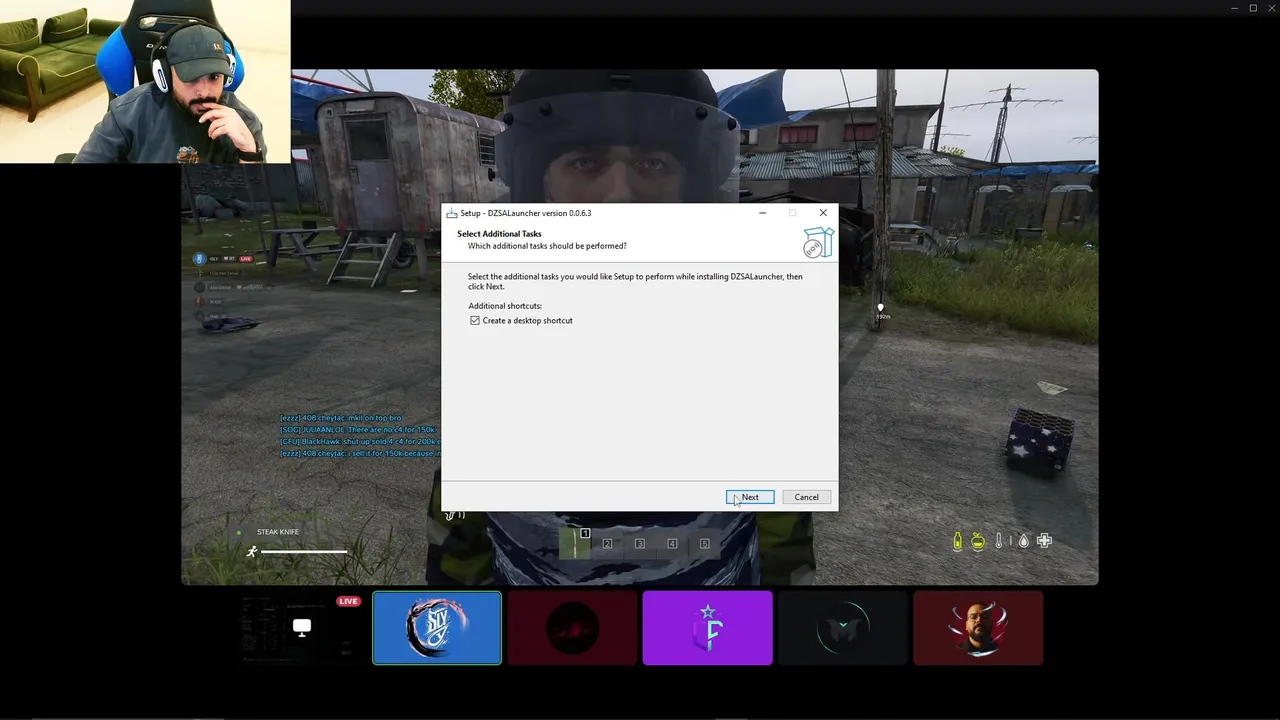This screenshot has width=1280, height=720.
Task: Click the running man stamina icon
Action: tap(252, 551)
